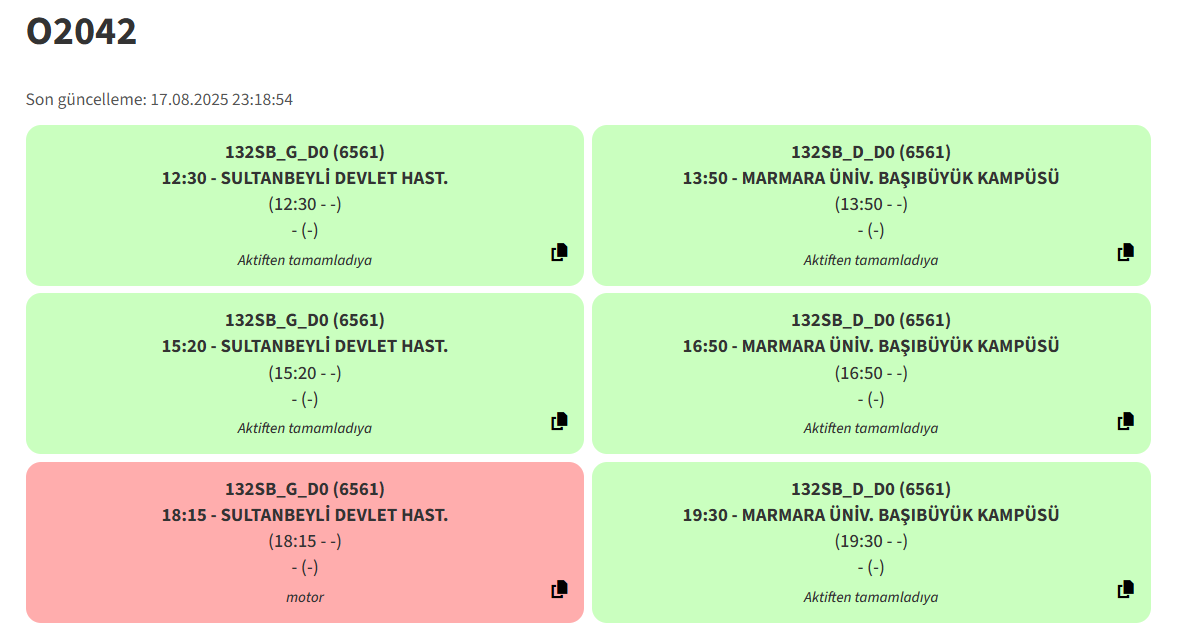
Task: Click the (12:30 - -) time line
Action: (x=305, y=204)
